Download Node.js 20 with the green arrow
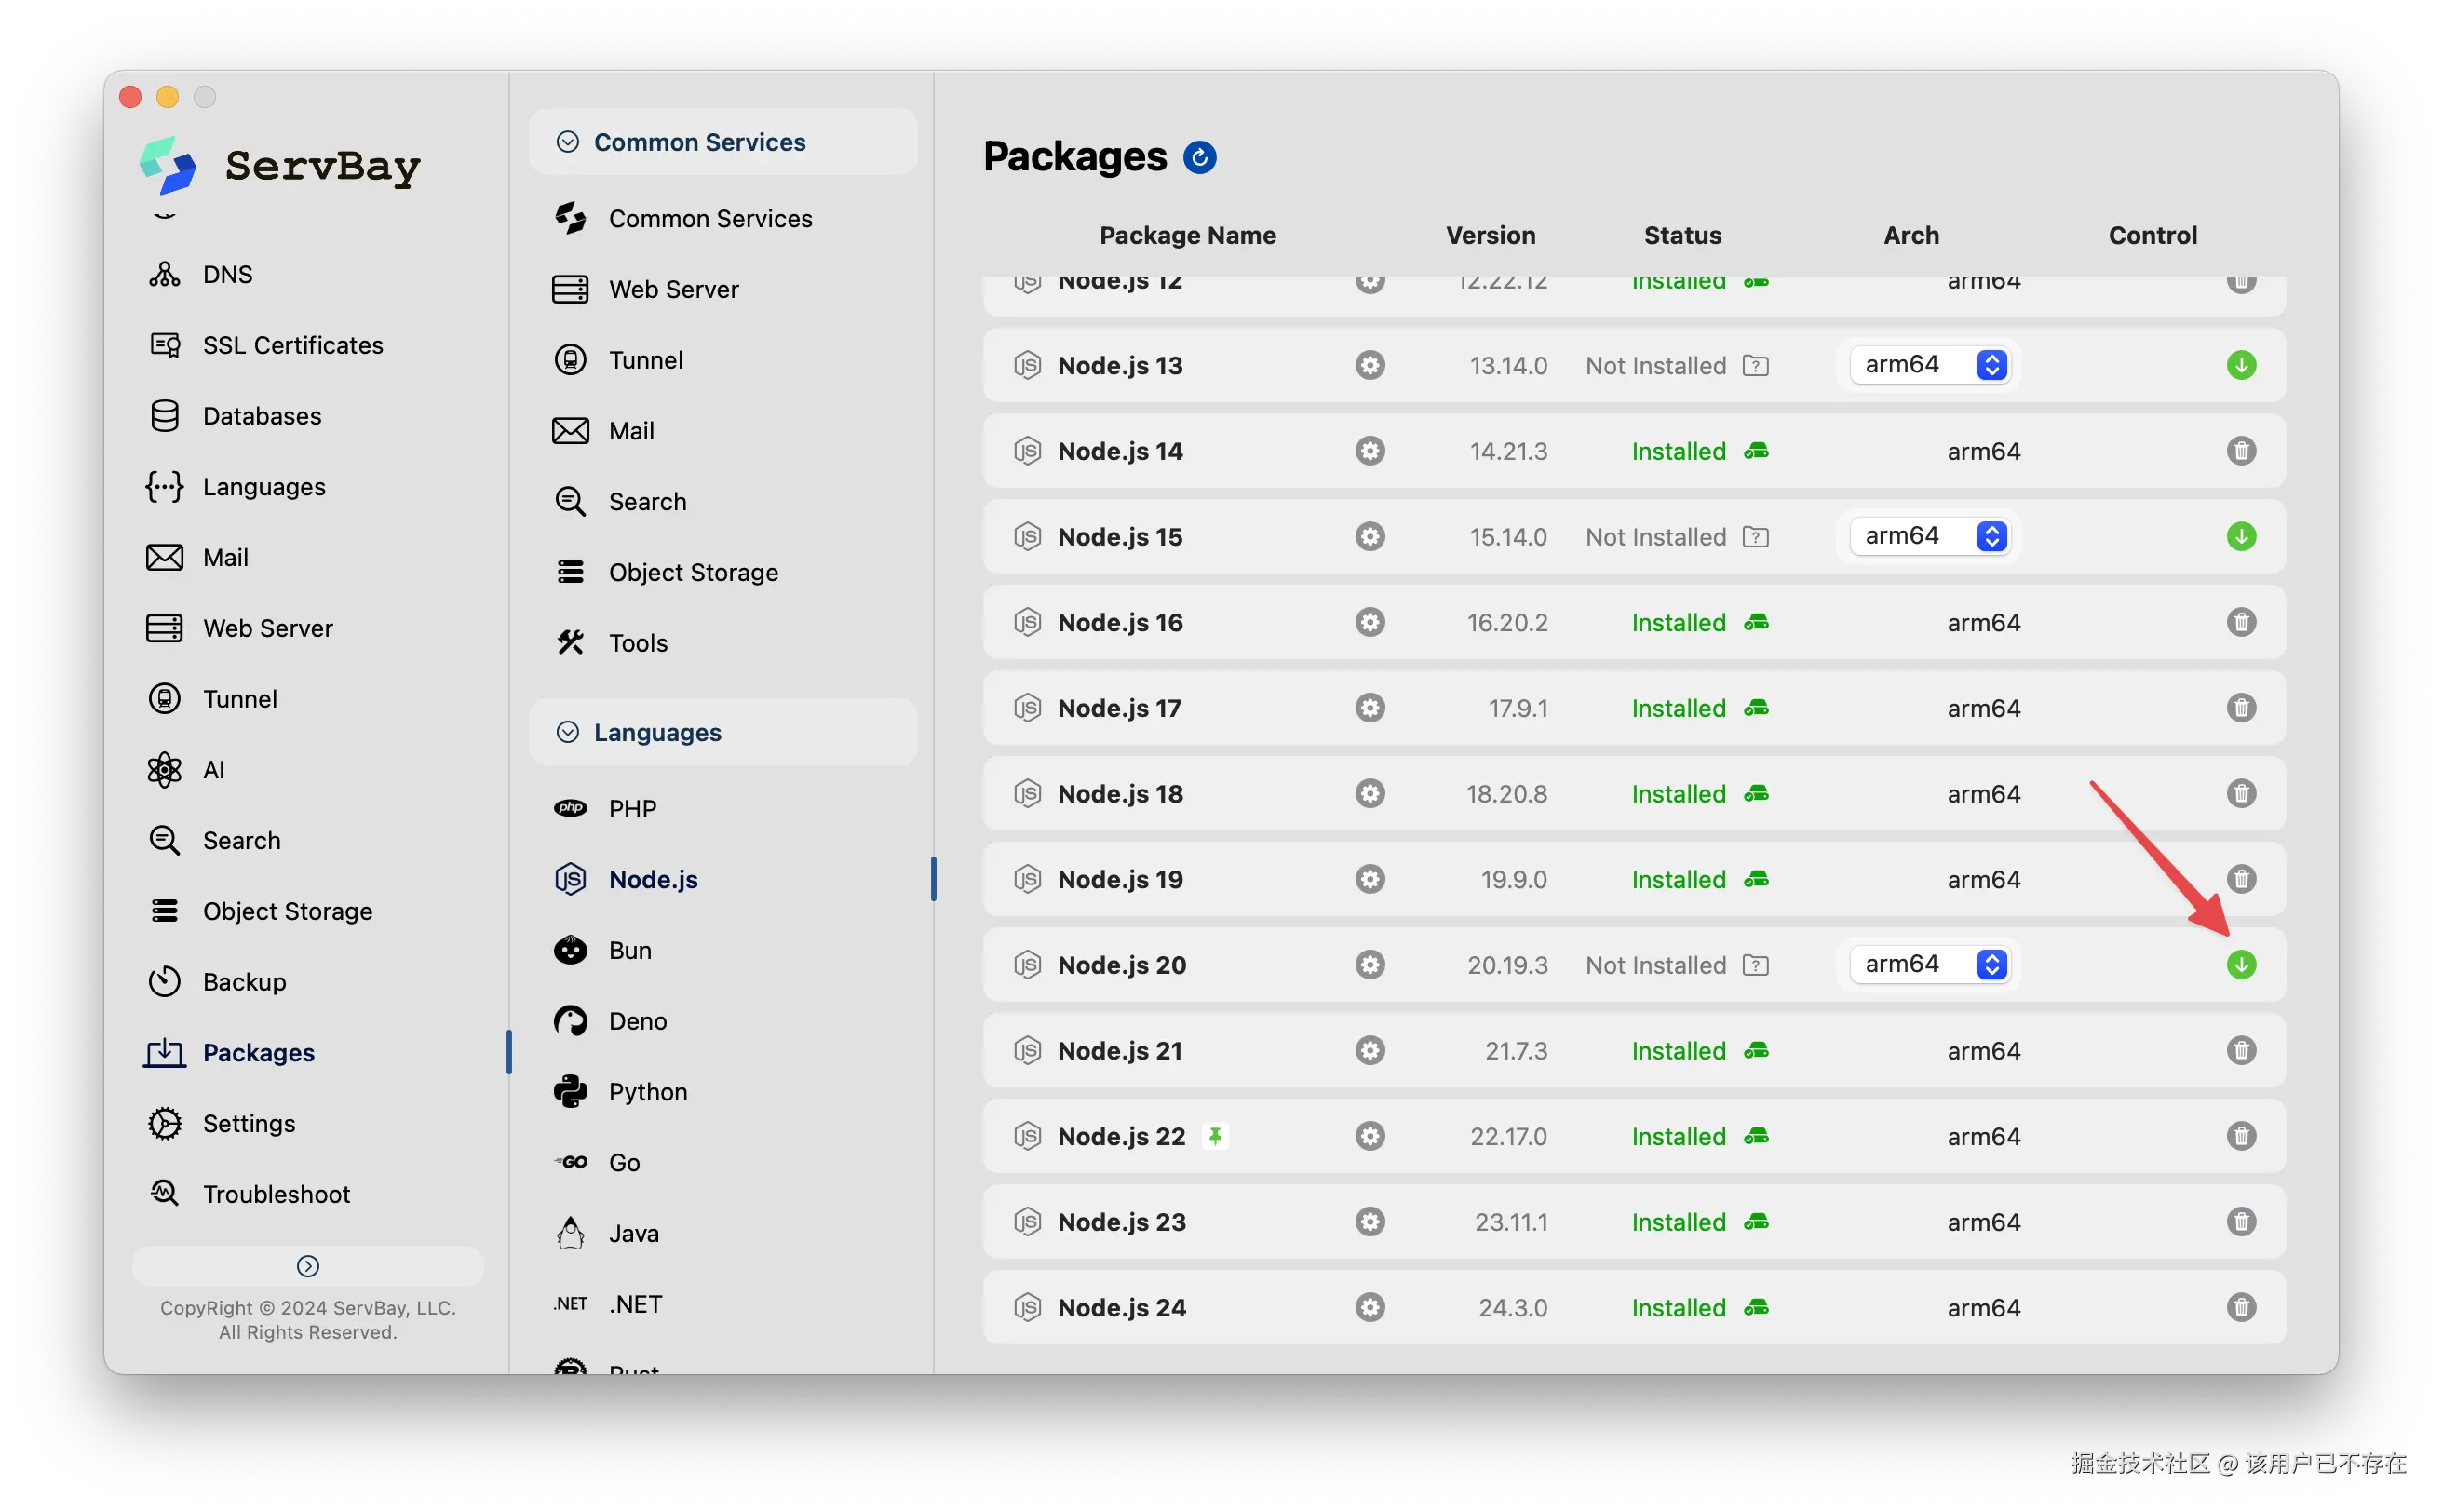The height and width of the screenshot is (1512, 2443). point(2241,965)
